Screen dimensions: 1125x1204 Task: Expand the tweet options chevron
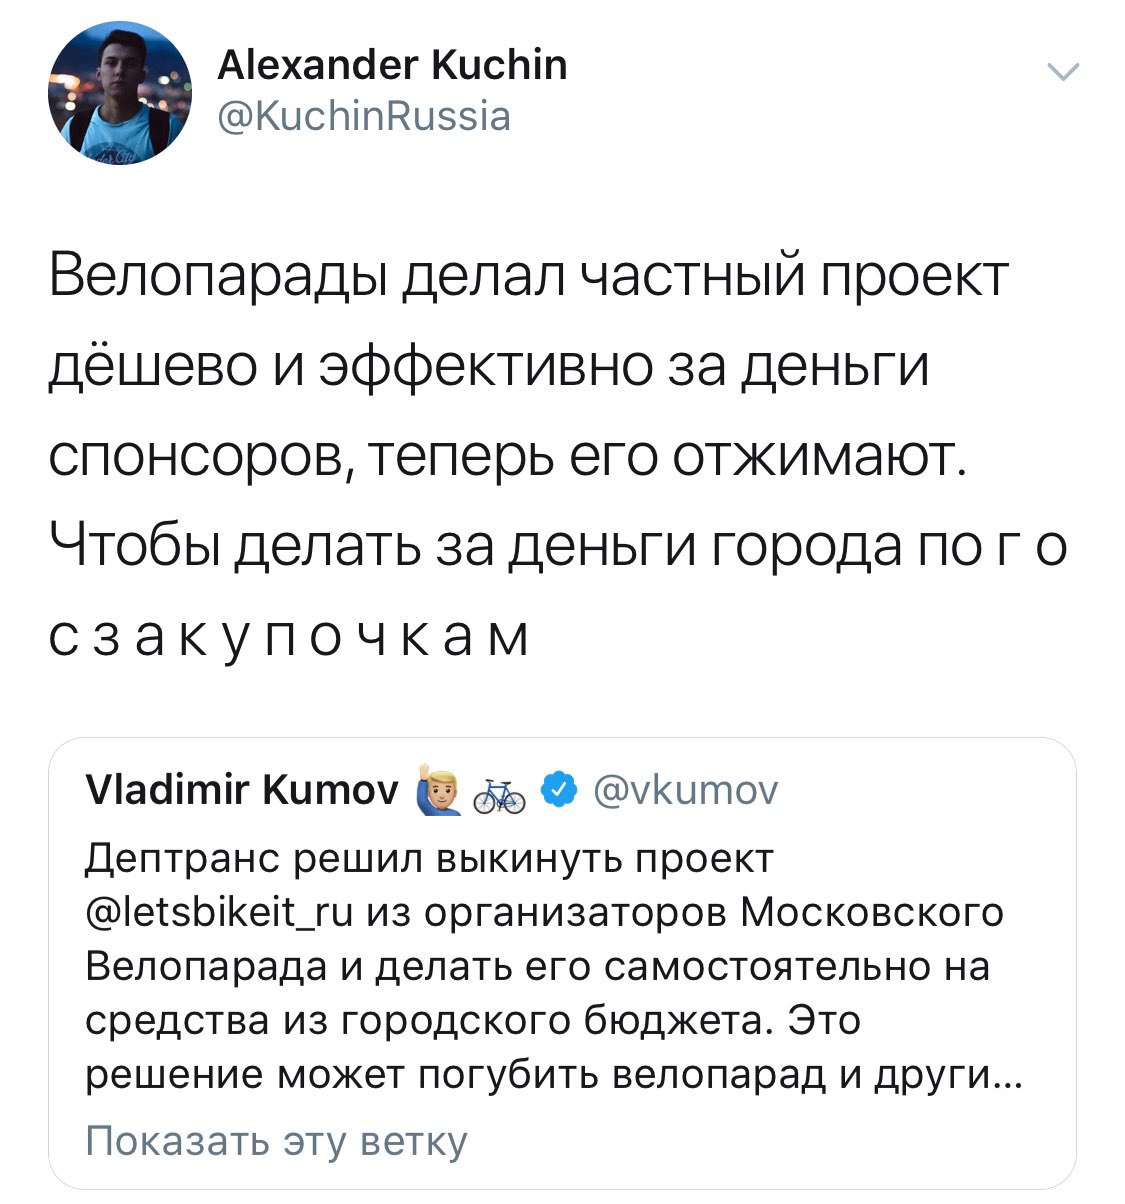click(1062, 72)
